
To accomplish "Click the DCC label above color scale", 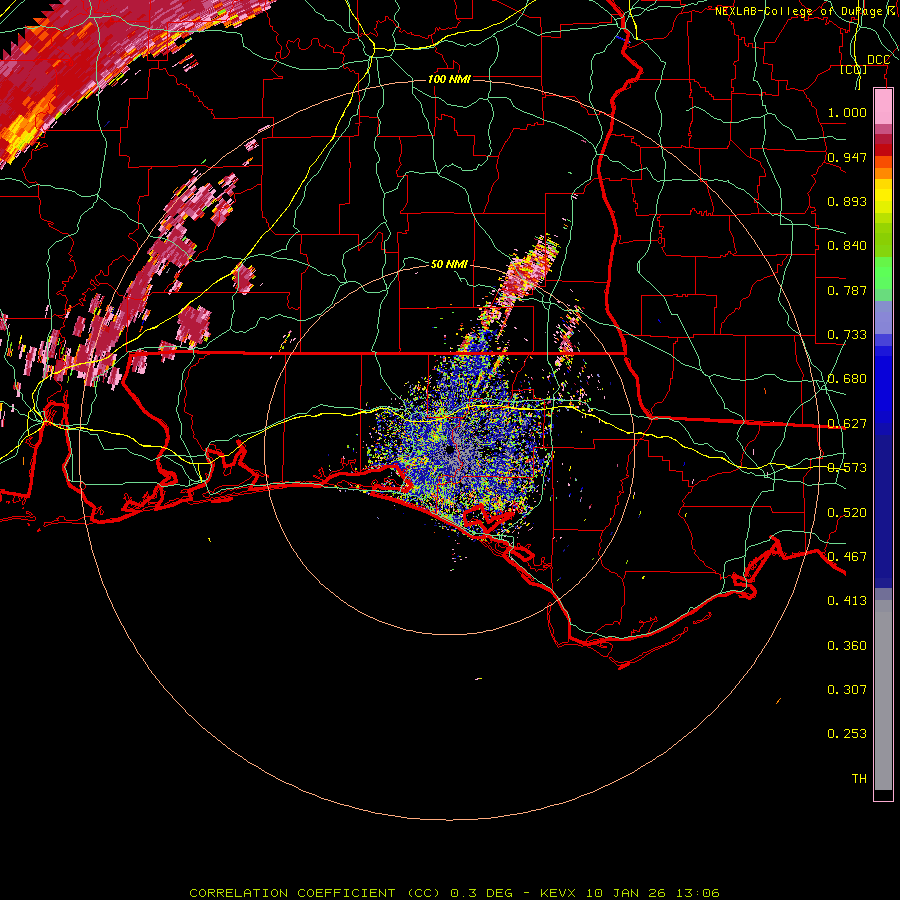I will [x=878, y=60].
